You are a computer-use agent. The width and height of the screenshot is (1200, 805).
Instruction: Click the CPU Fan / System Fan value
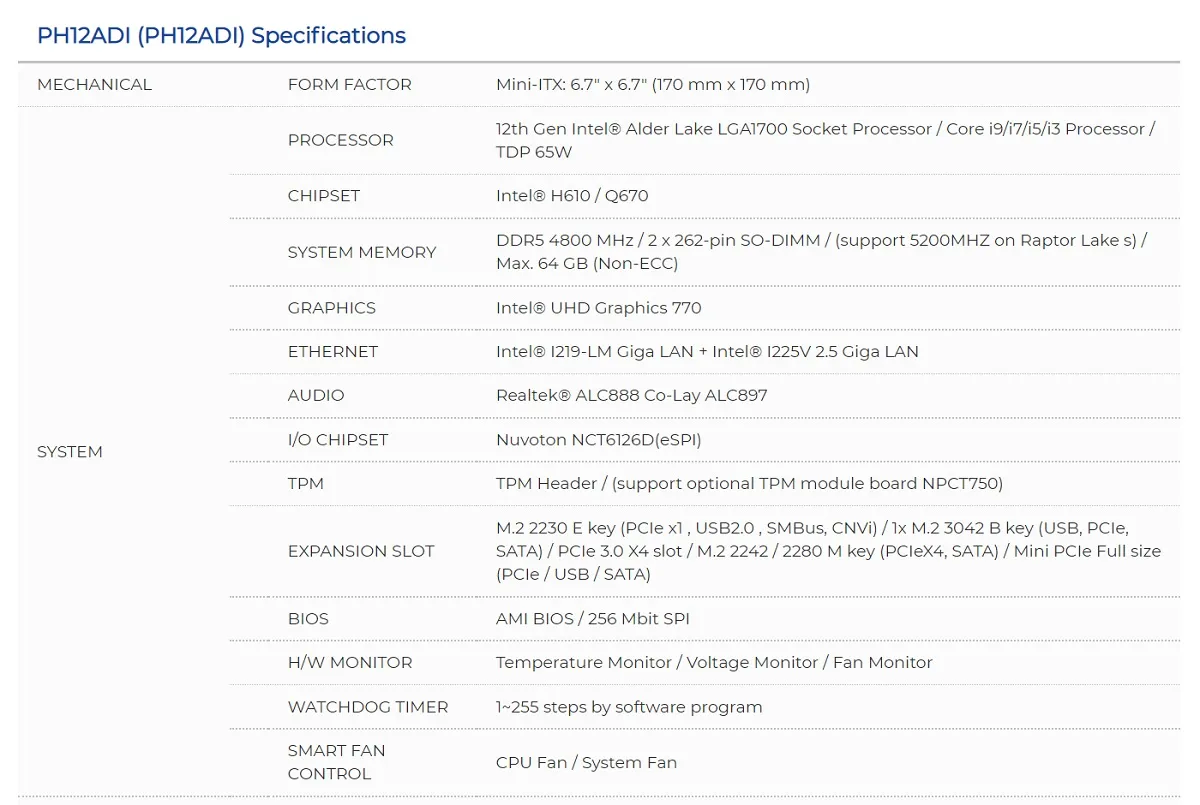587,763
